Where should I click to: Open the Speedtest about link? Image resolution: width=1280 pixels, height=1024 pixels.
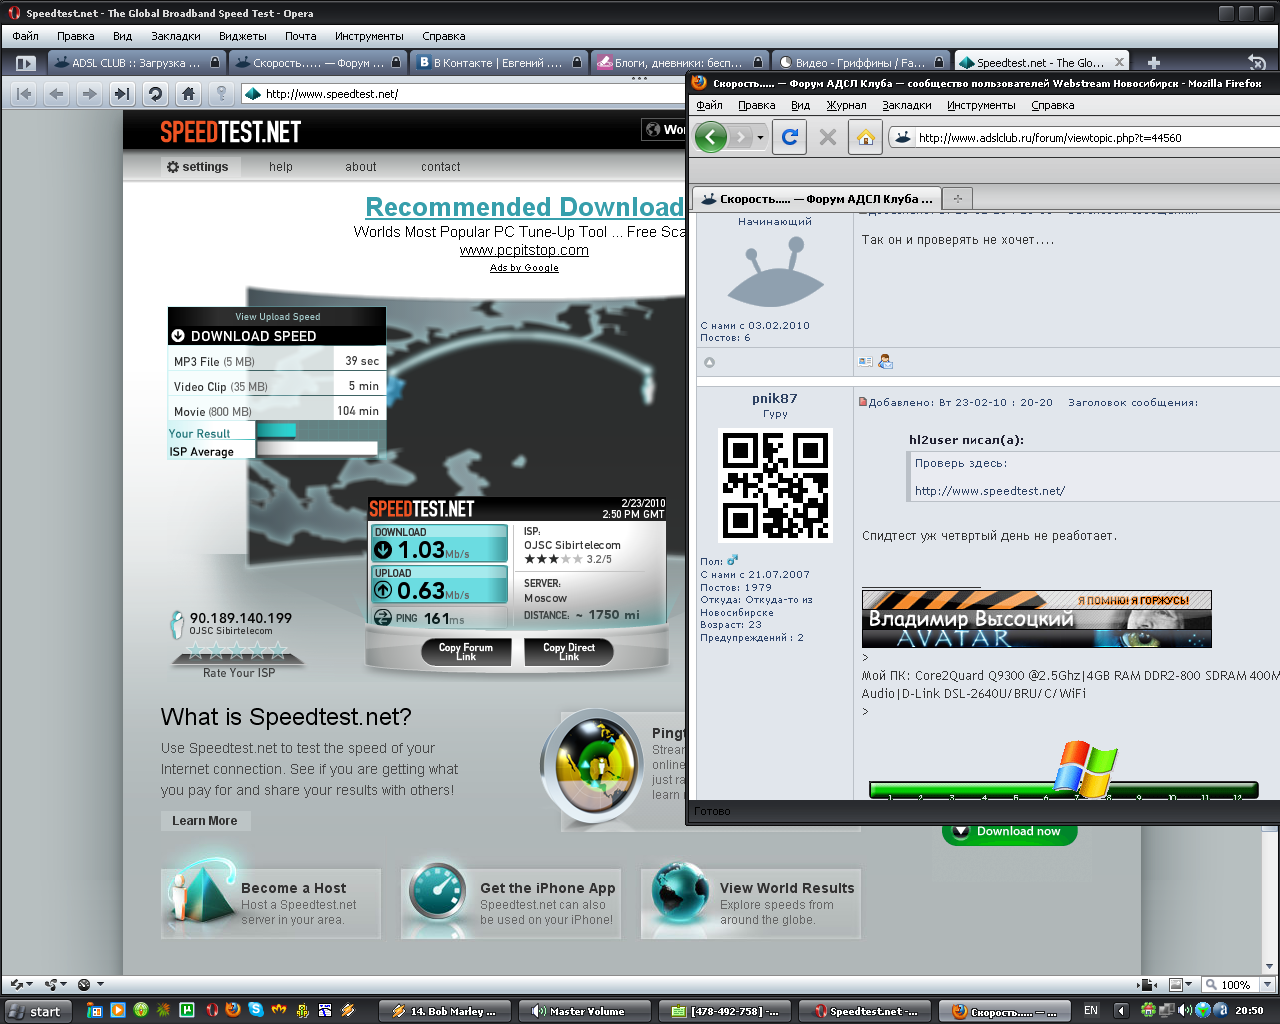click(x=361, y=167)
